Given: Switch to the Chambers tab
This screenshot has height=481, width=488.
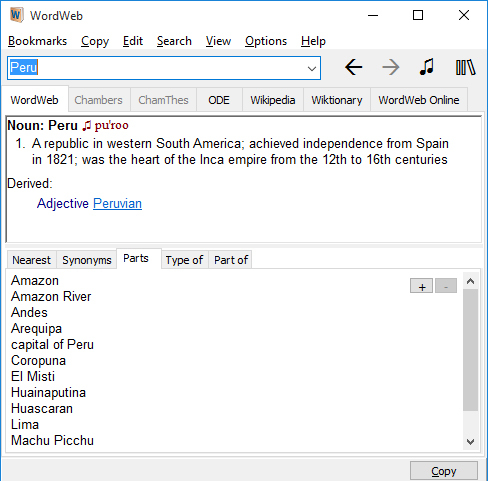Looking at the screenshot, I should (x=98, y=100).
